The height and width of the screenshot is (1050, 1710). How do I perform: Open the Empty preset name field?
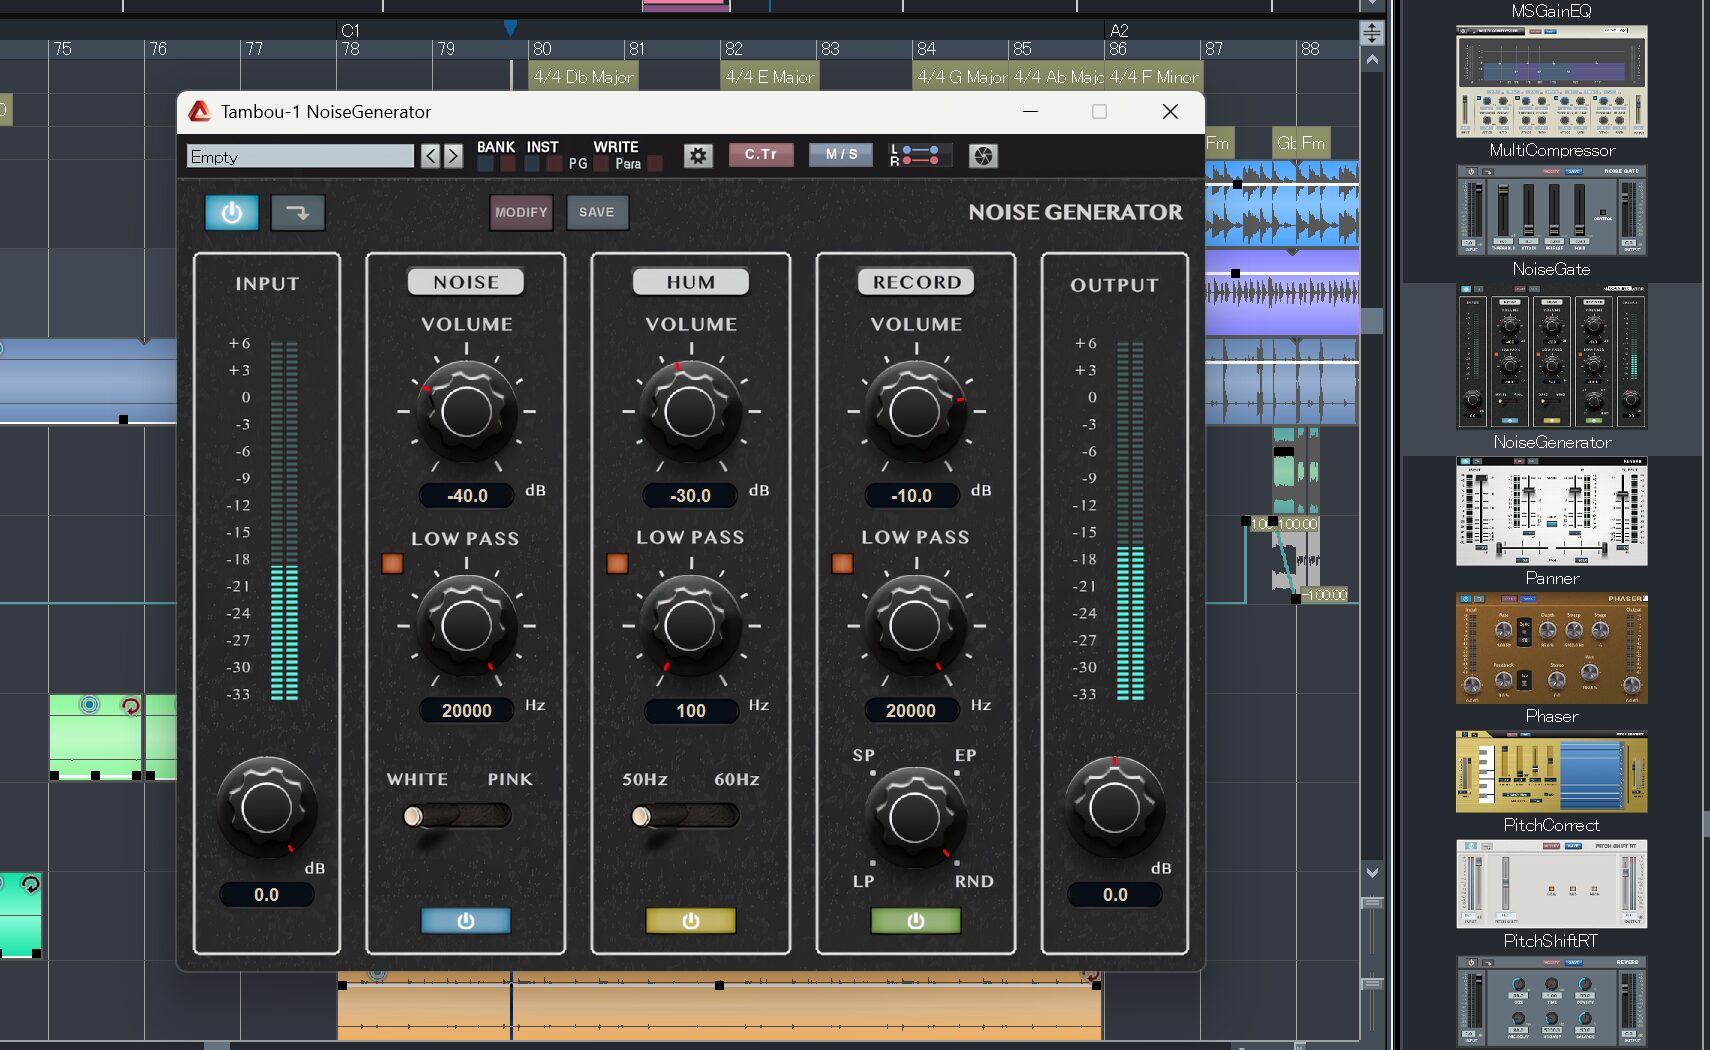tap(300, 157)
